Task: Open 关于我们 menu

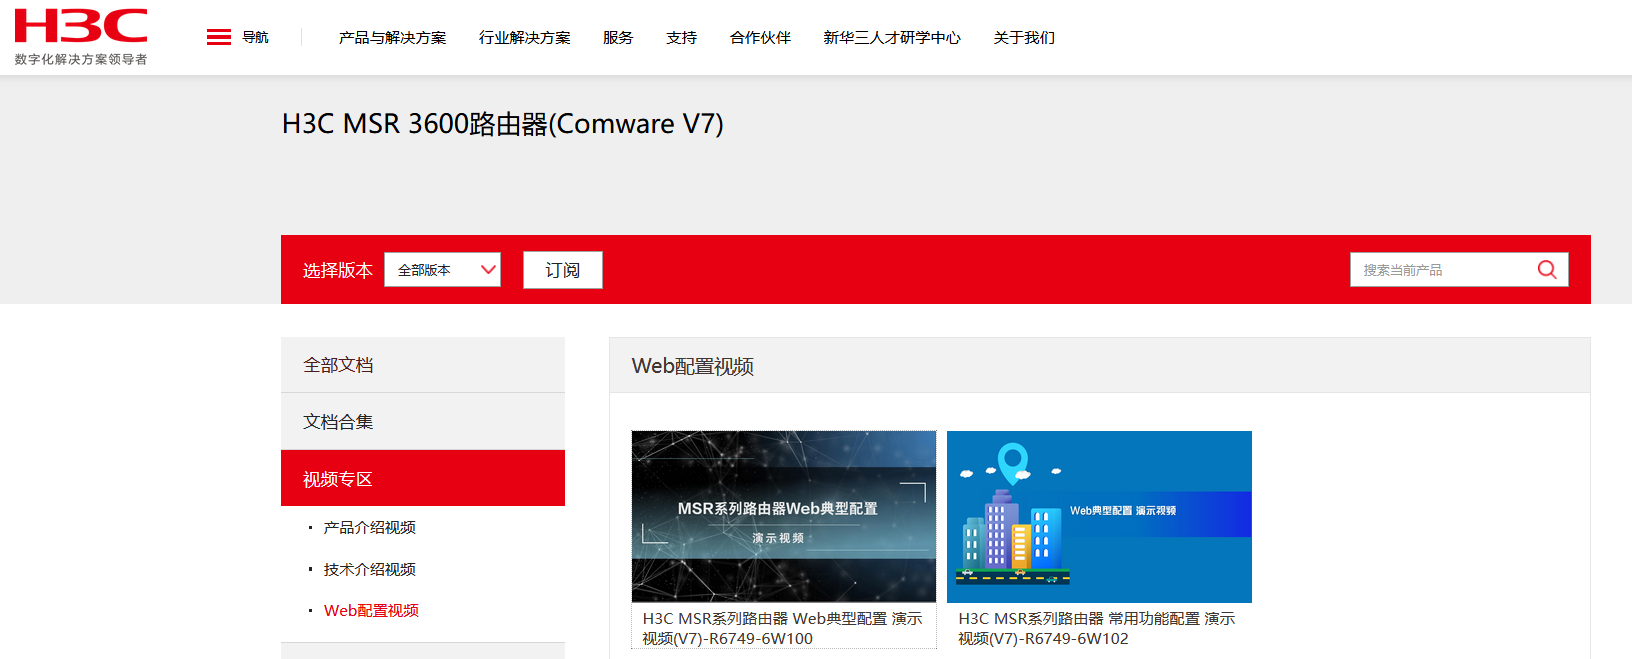Action: point(1024,38)
